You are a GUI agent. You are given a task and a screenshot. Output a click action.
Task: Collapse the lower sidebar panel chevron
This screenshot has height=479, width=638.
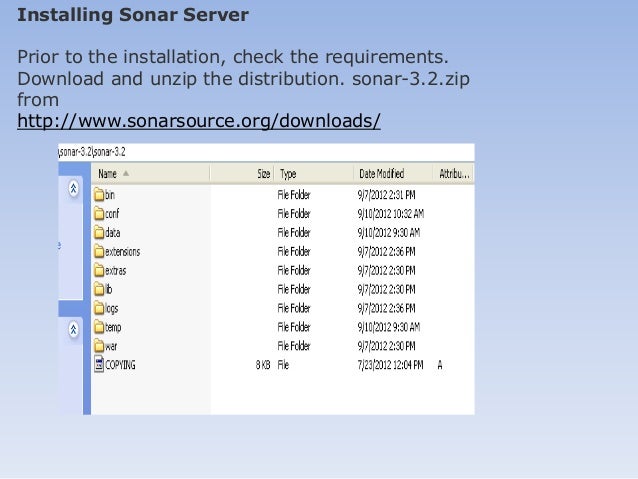point(74,330)
